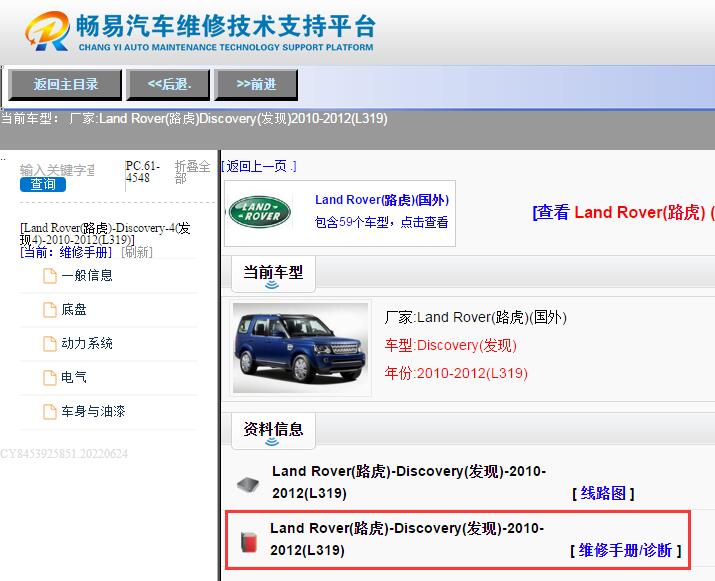The height and width of the screenshot is (581, 715).
Task: Select the 车身与油漆 tree item
Action: click(x=93, y=411)
